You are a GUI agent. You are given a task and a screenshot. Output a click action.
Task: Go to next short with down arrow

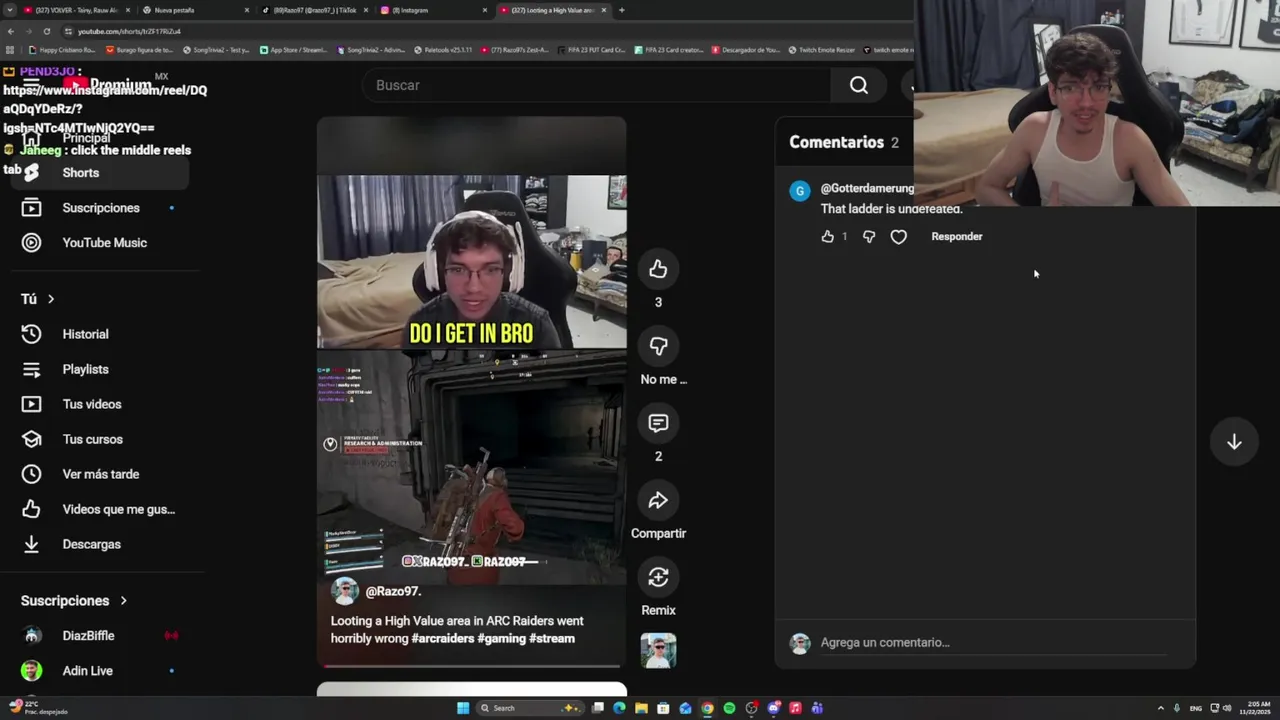pos(1234,442)
